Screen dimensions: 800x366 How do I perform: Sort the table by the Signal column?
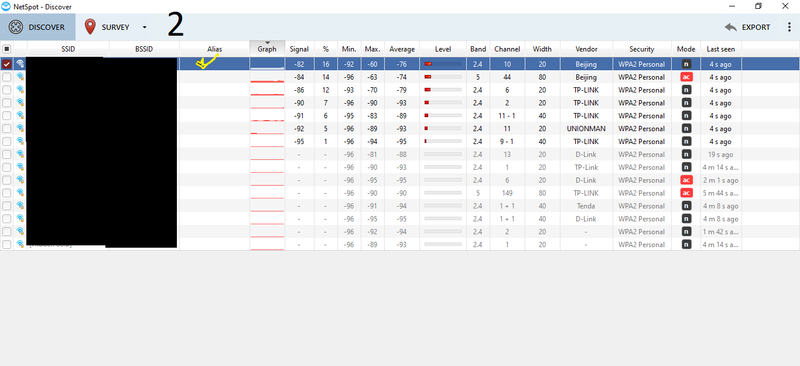299,49
